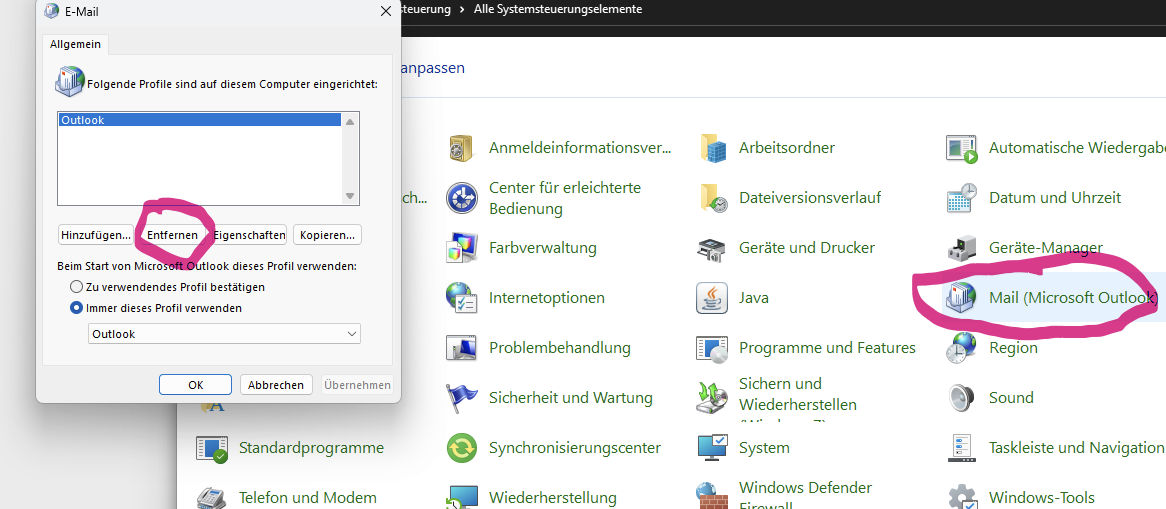Click the Entfernen button

[173, 235]
